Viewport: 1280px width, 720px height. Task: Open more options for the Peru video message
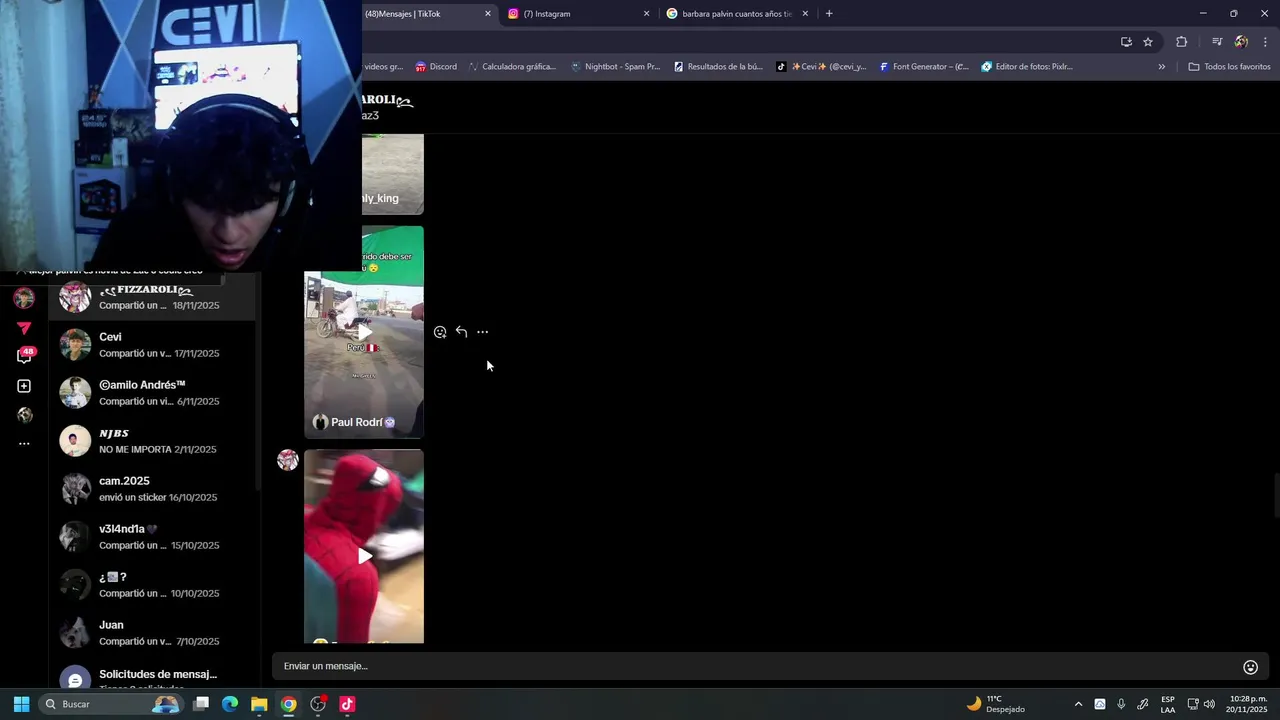pos(482,332)
